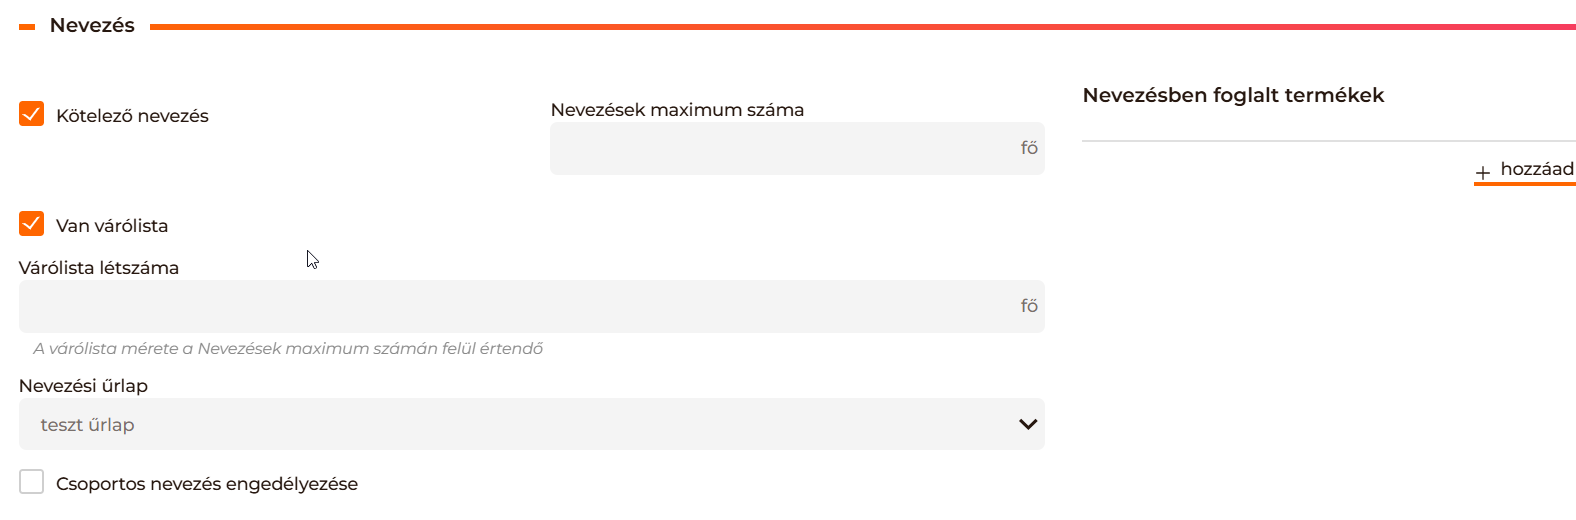
Task: Click the hozzáad link
Action: click(x=1536, y=169)
